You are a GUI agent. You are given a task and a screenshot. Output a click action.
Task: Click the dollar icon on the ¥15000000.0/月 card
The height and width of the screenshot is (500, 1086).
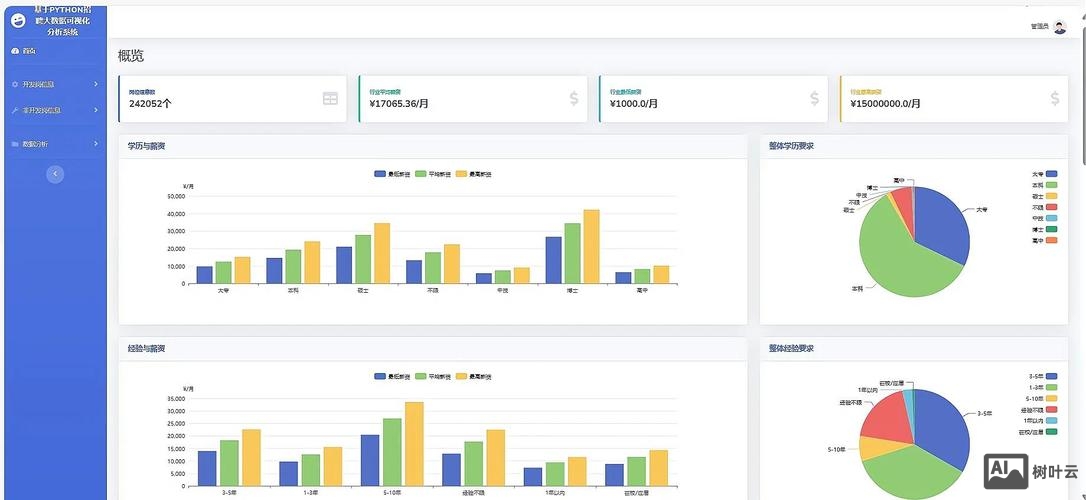[x=1055, y=98]
